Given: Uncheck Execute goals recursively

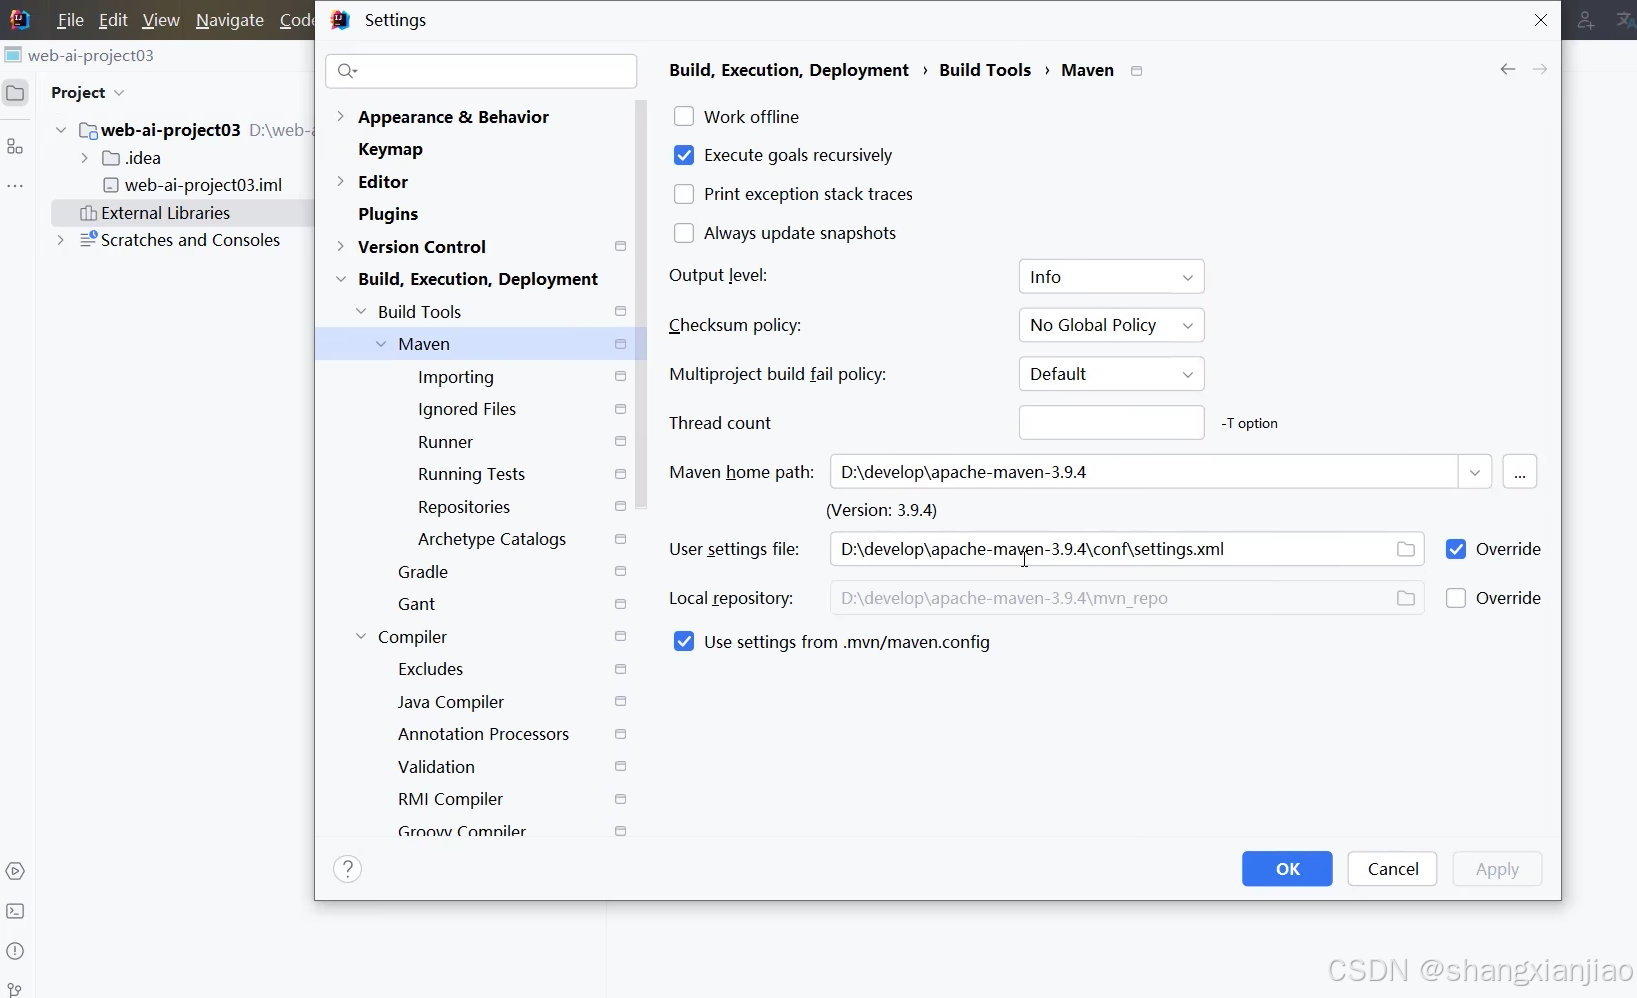Looking at the screenshot, I should point(684,155).
